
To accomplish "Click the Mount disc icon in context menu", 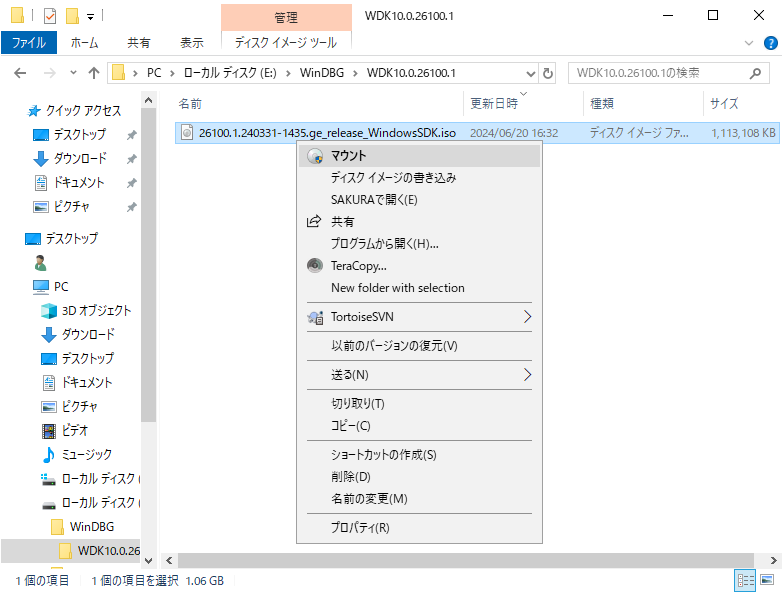I will point(315,156).
